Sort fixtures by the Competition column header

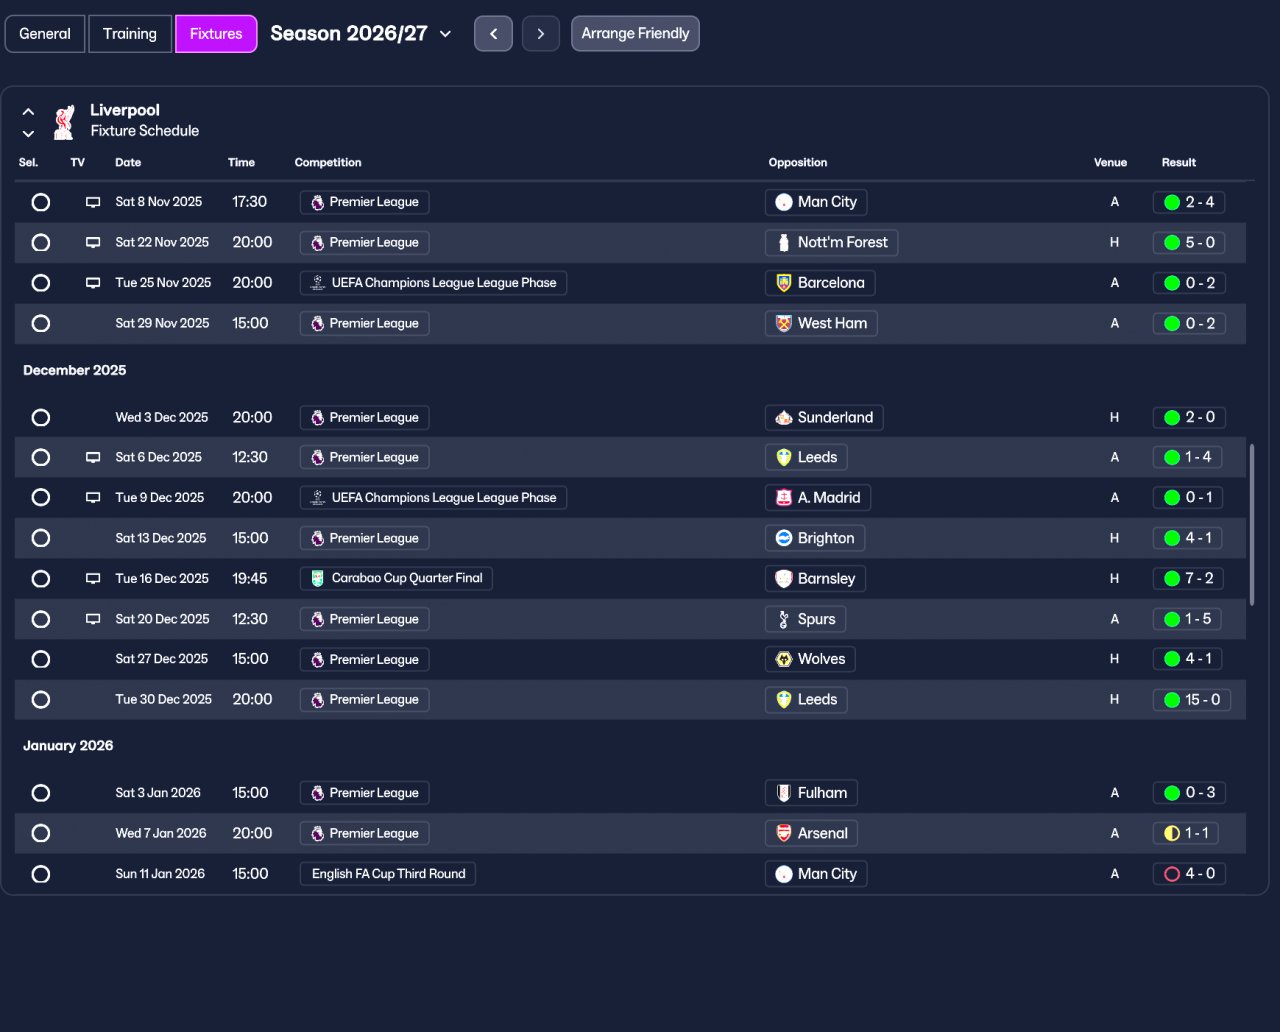[328, 162]
